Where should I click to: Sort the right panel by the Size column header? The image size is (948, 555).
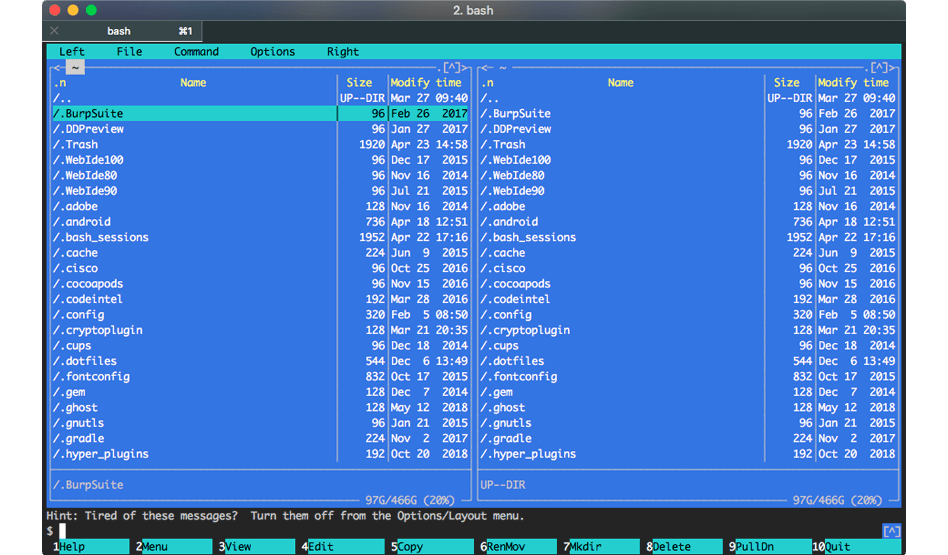click(786, 83)
